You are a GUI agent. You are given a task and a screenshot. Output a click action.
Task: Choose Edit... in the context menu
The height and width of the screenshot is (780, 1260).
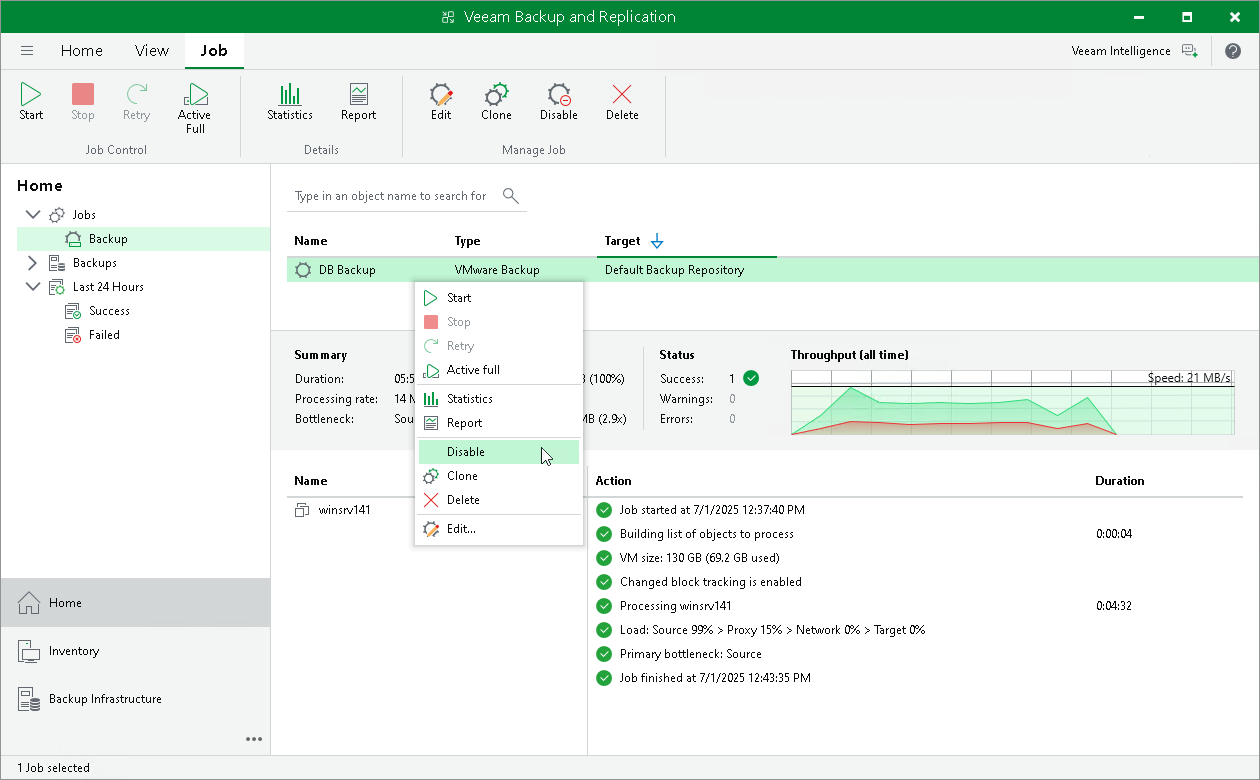pyautogui.click(x=498, y=529)
